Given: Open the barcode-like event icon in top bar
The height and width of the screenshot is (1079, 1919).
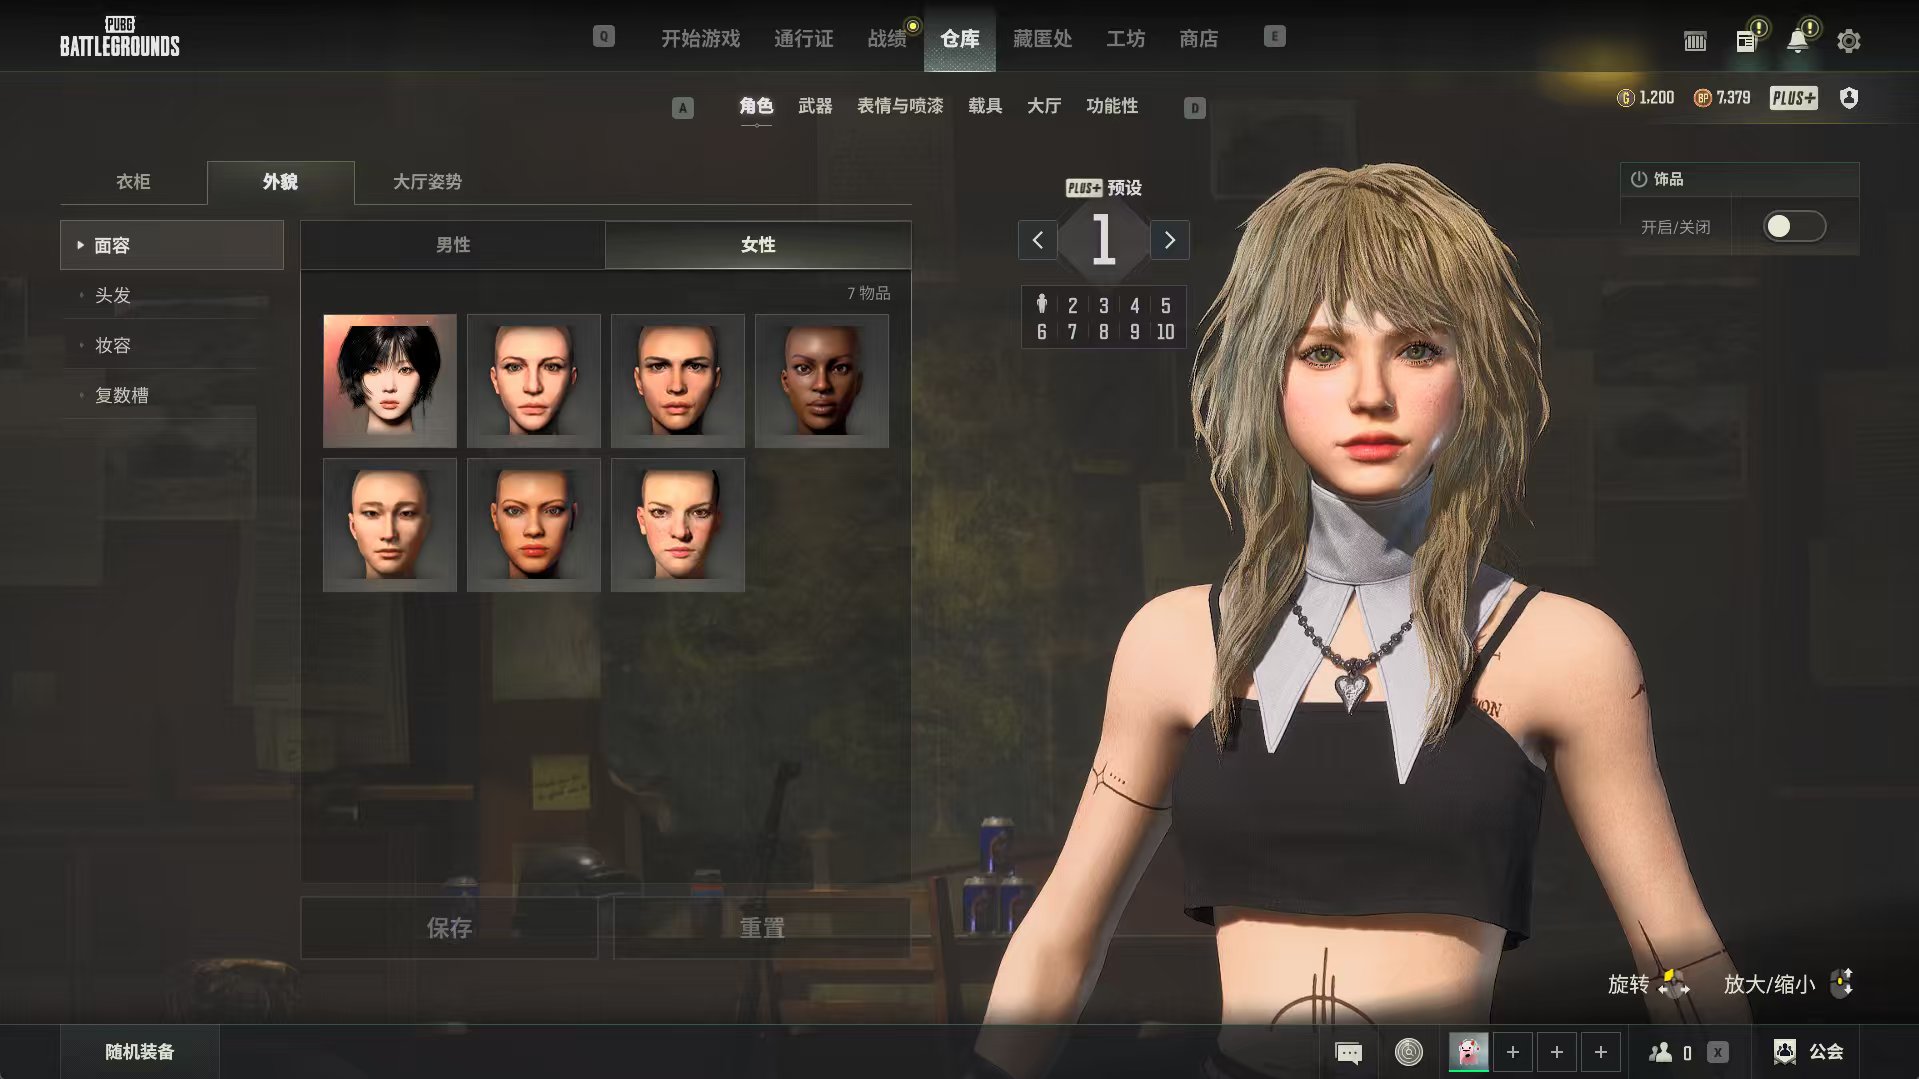Looking at the screenshot, I should coord(1695,41).
